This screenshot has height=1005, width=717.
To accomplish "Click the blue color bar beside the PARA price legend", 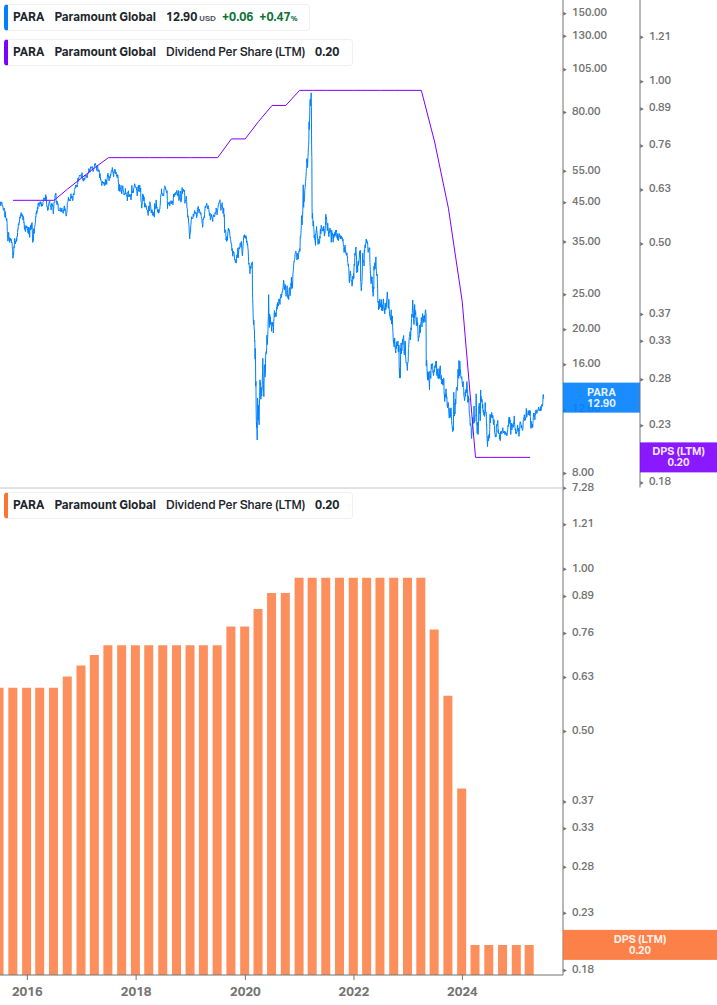I will [6, 17].
